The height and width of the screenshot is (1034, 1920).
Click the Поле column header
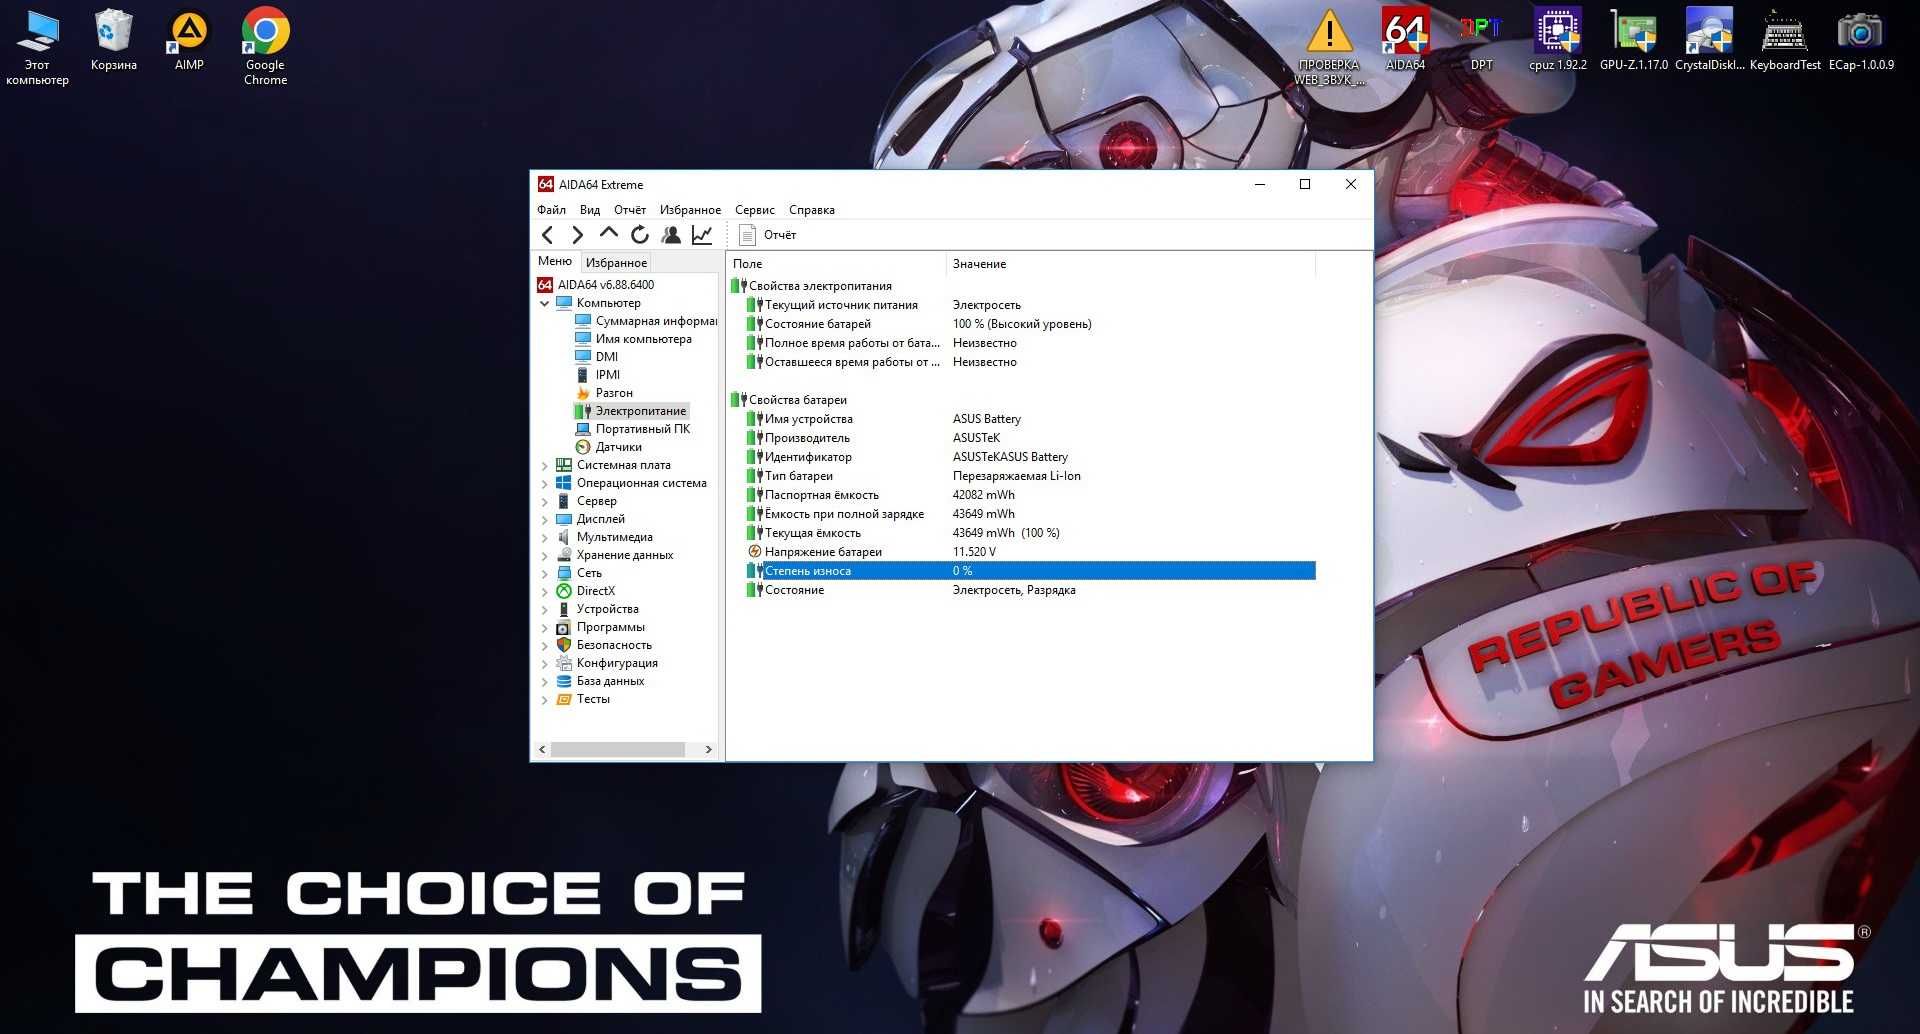[x=836, y=264]
